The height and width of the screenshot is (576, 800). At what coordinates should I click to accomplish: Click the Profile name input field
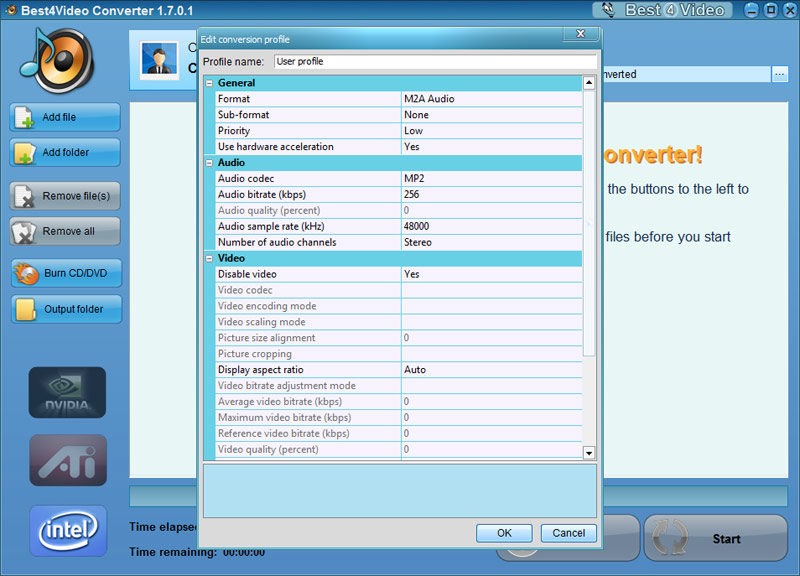[x=435, y=61]
